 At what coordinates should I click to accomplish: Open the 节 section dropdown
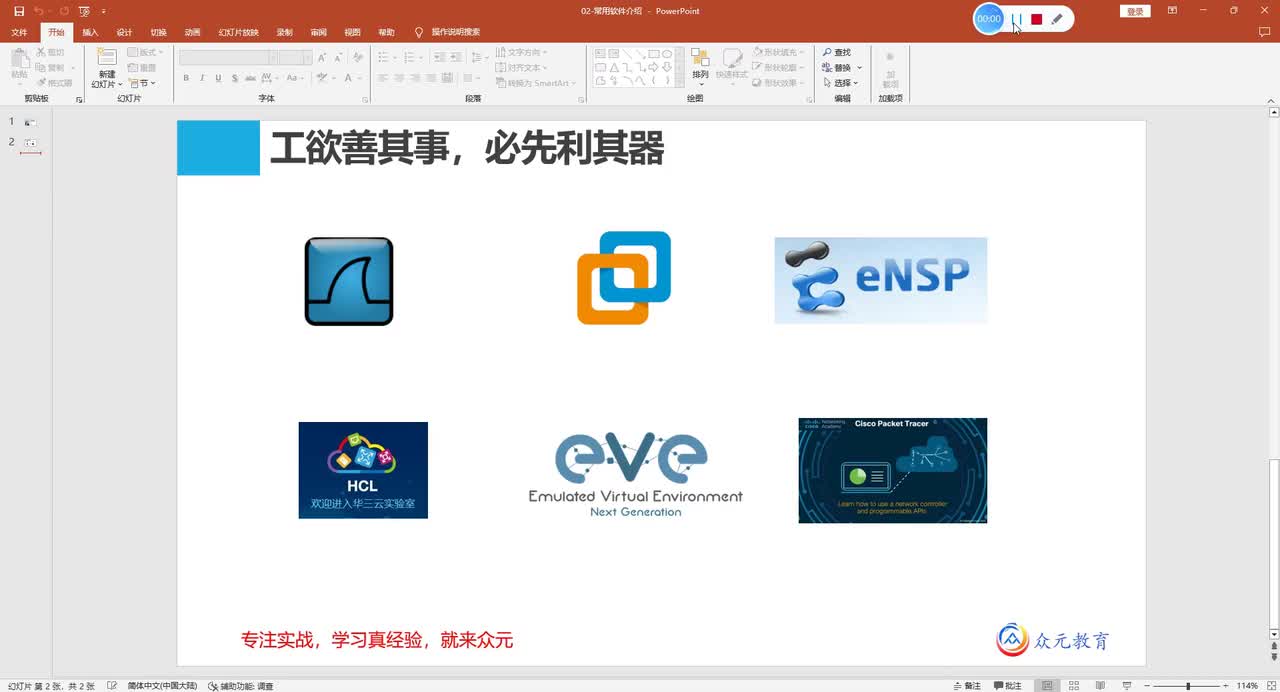coord(143,83)
